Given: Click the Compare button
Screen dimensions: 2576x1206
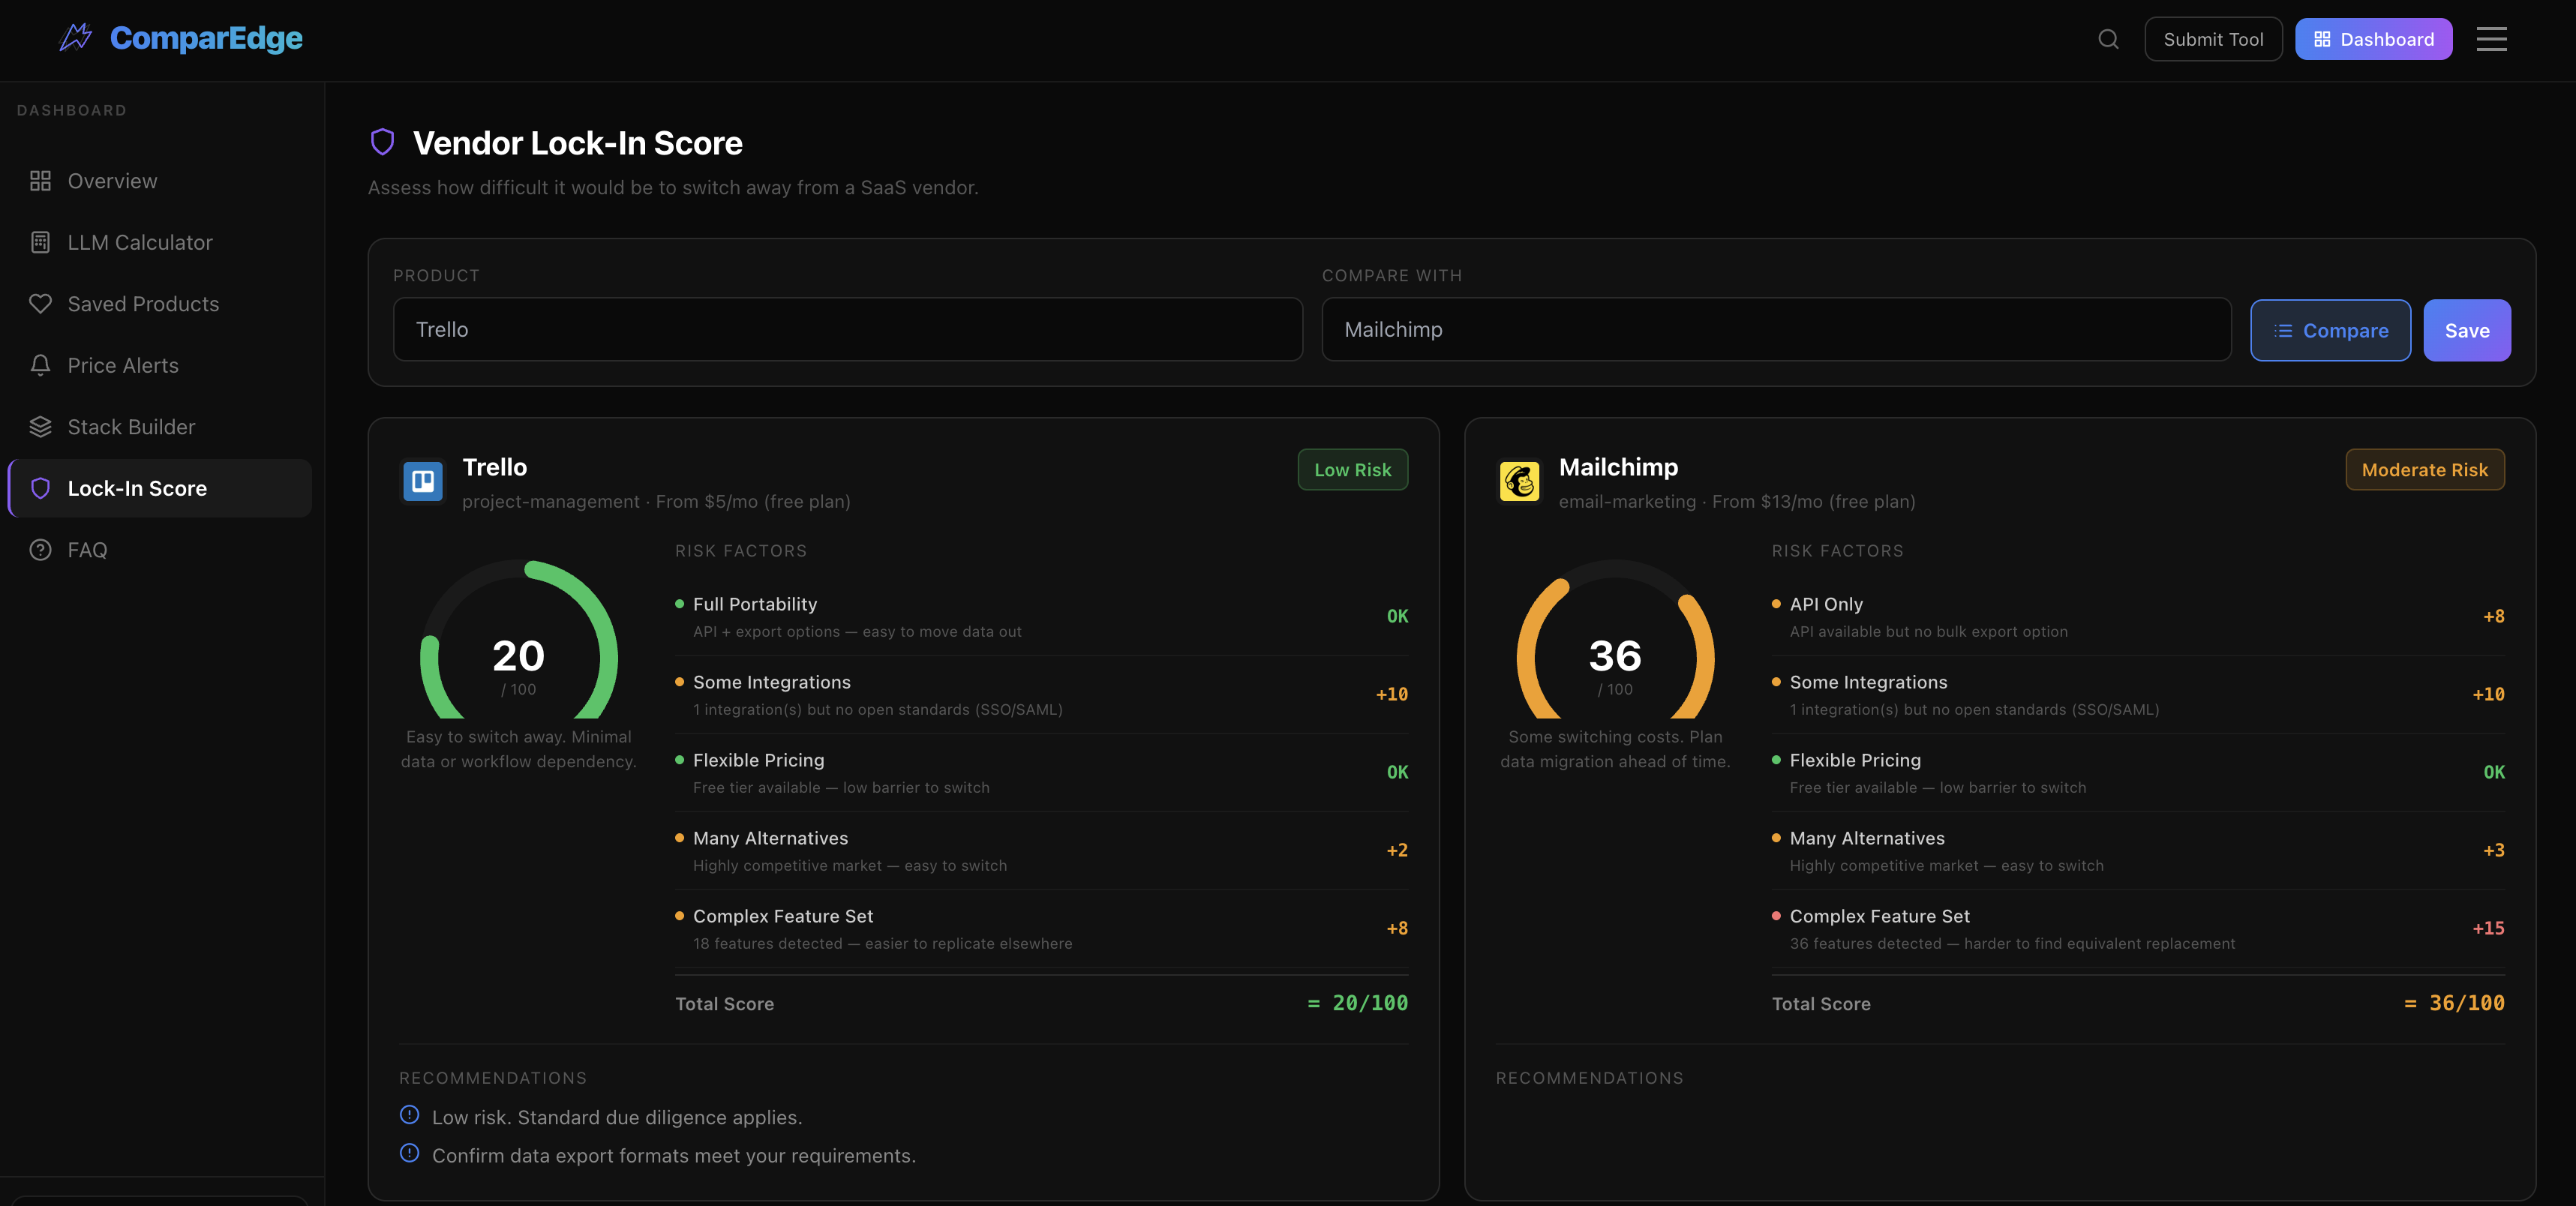Looking at the screenshot, I should click(2329, 330).
